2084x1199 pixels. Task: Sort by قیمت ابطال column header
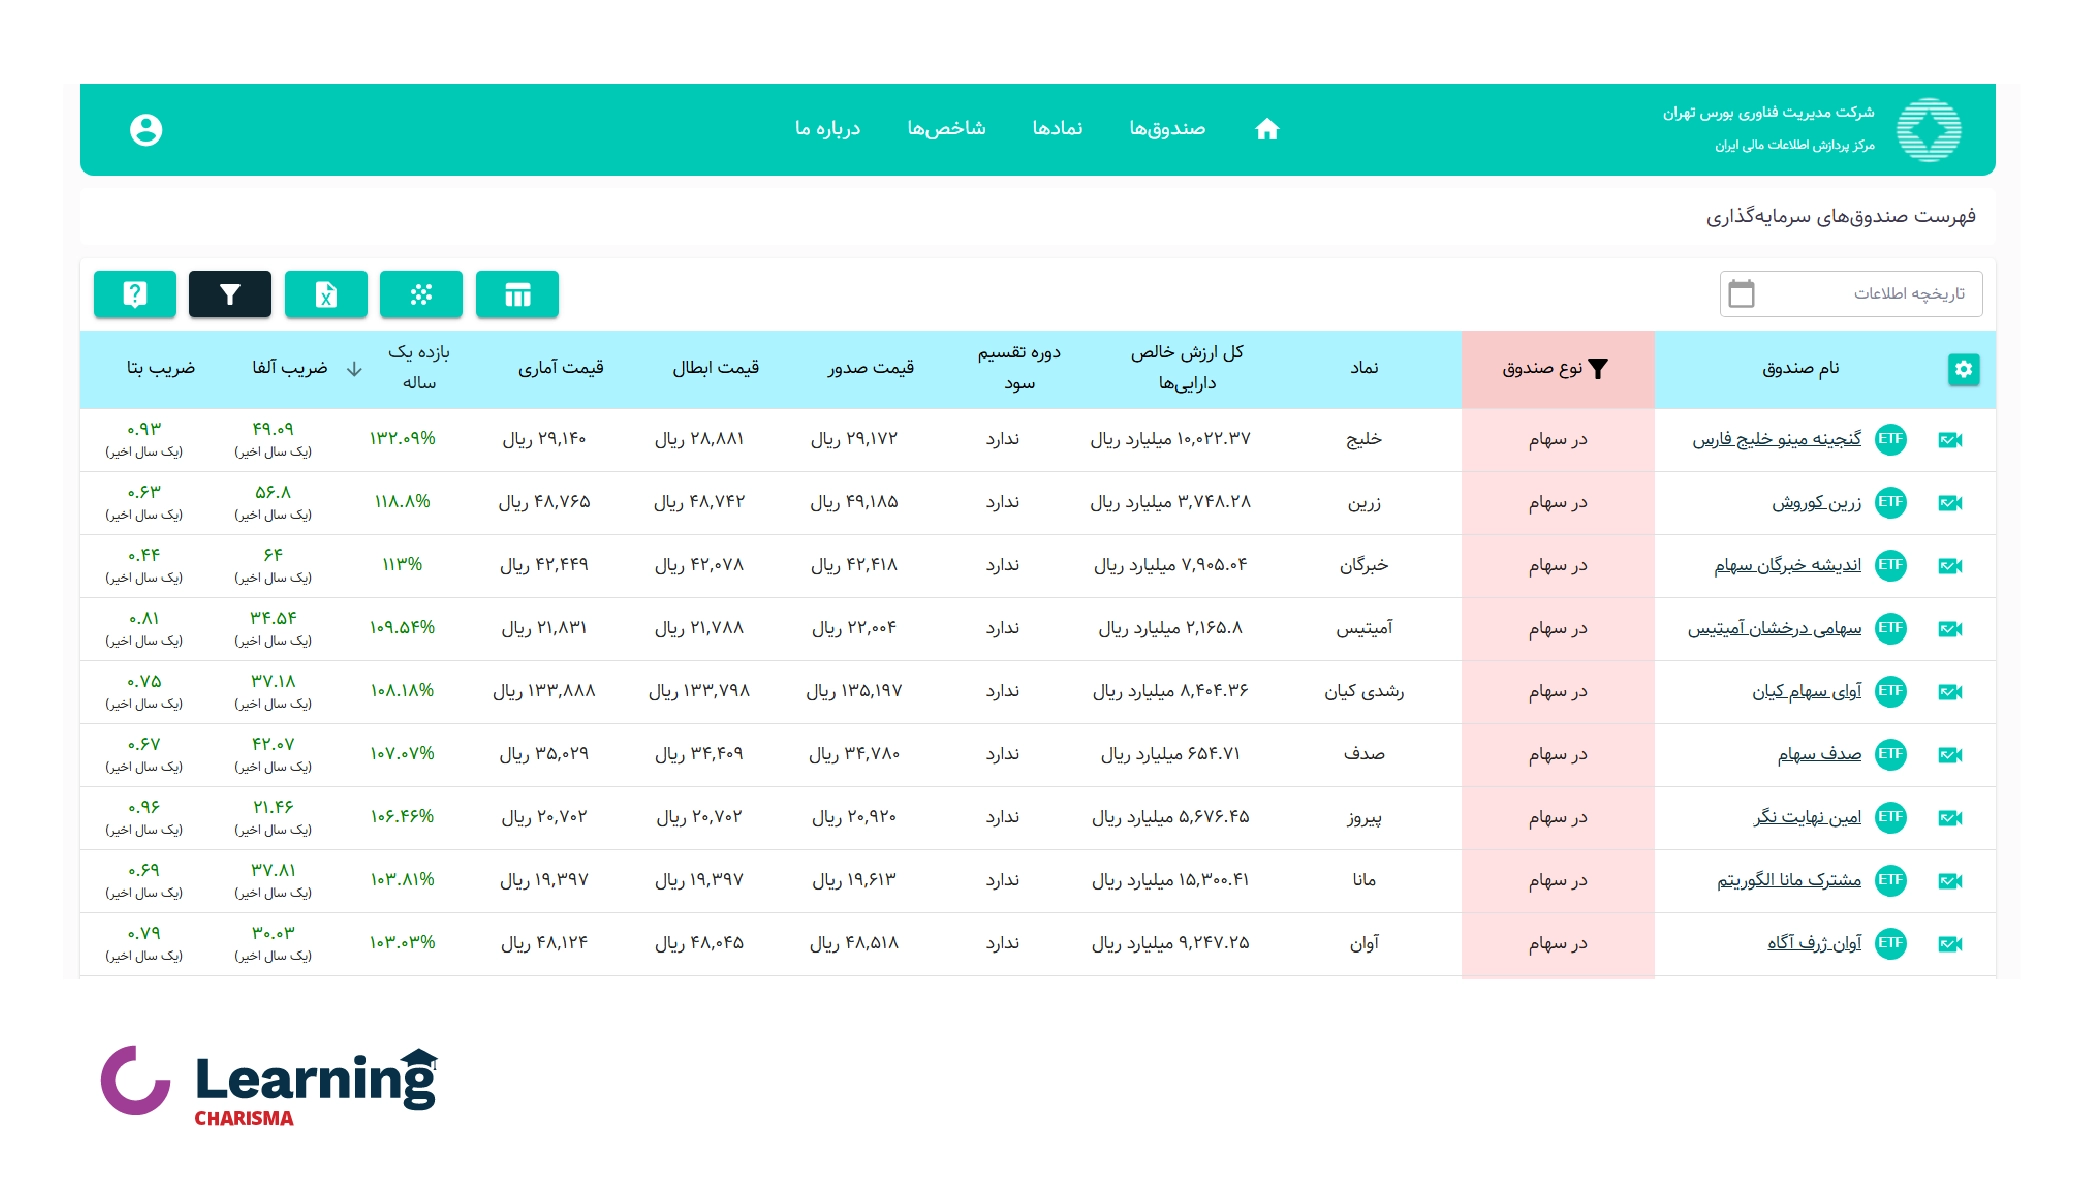pyautogui.click(x=715, y=368)
